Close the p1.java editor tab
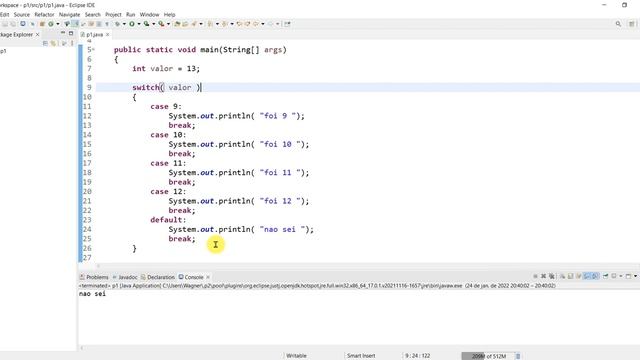The width and height of the screenshot is (640, 360). coord(107,35)
